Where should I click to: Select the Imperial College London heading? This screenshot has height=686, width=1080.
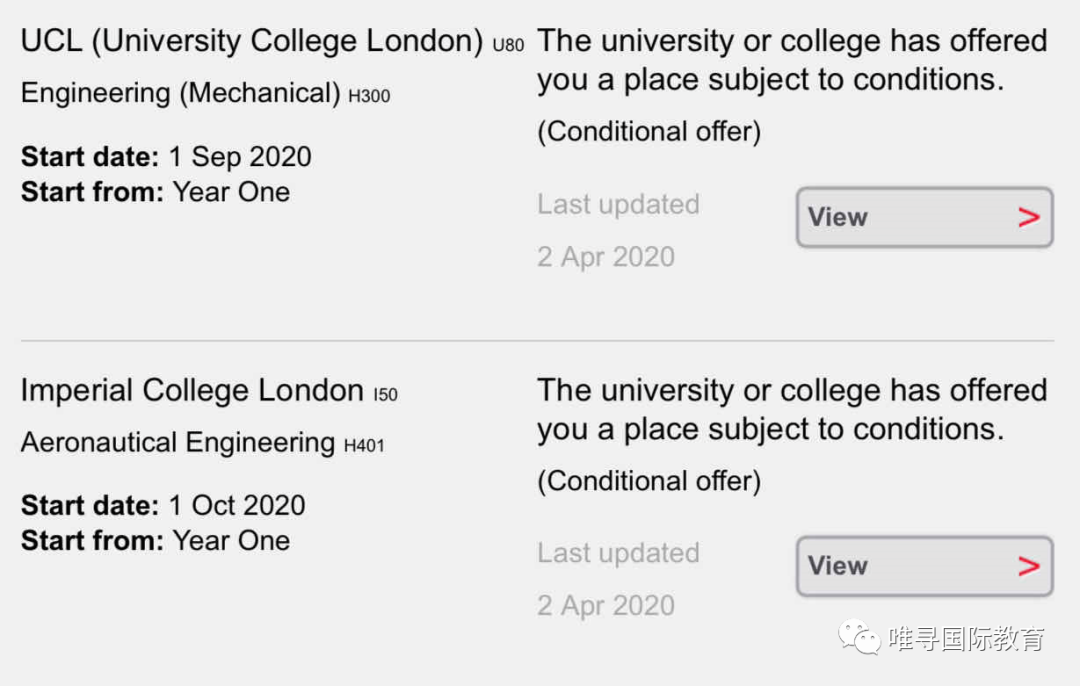pos(192,391)
